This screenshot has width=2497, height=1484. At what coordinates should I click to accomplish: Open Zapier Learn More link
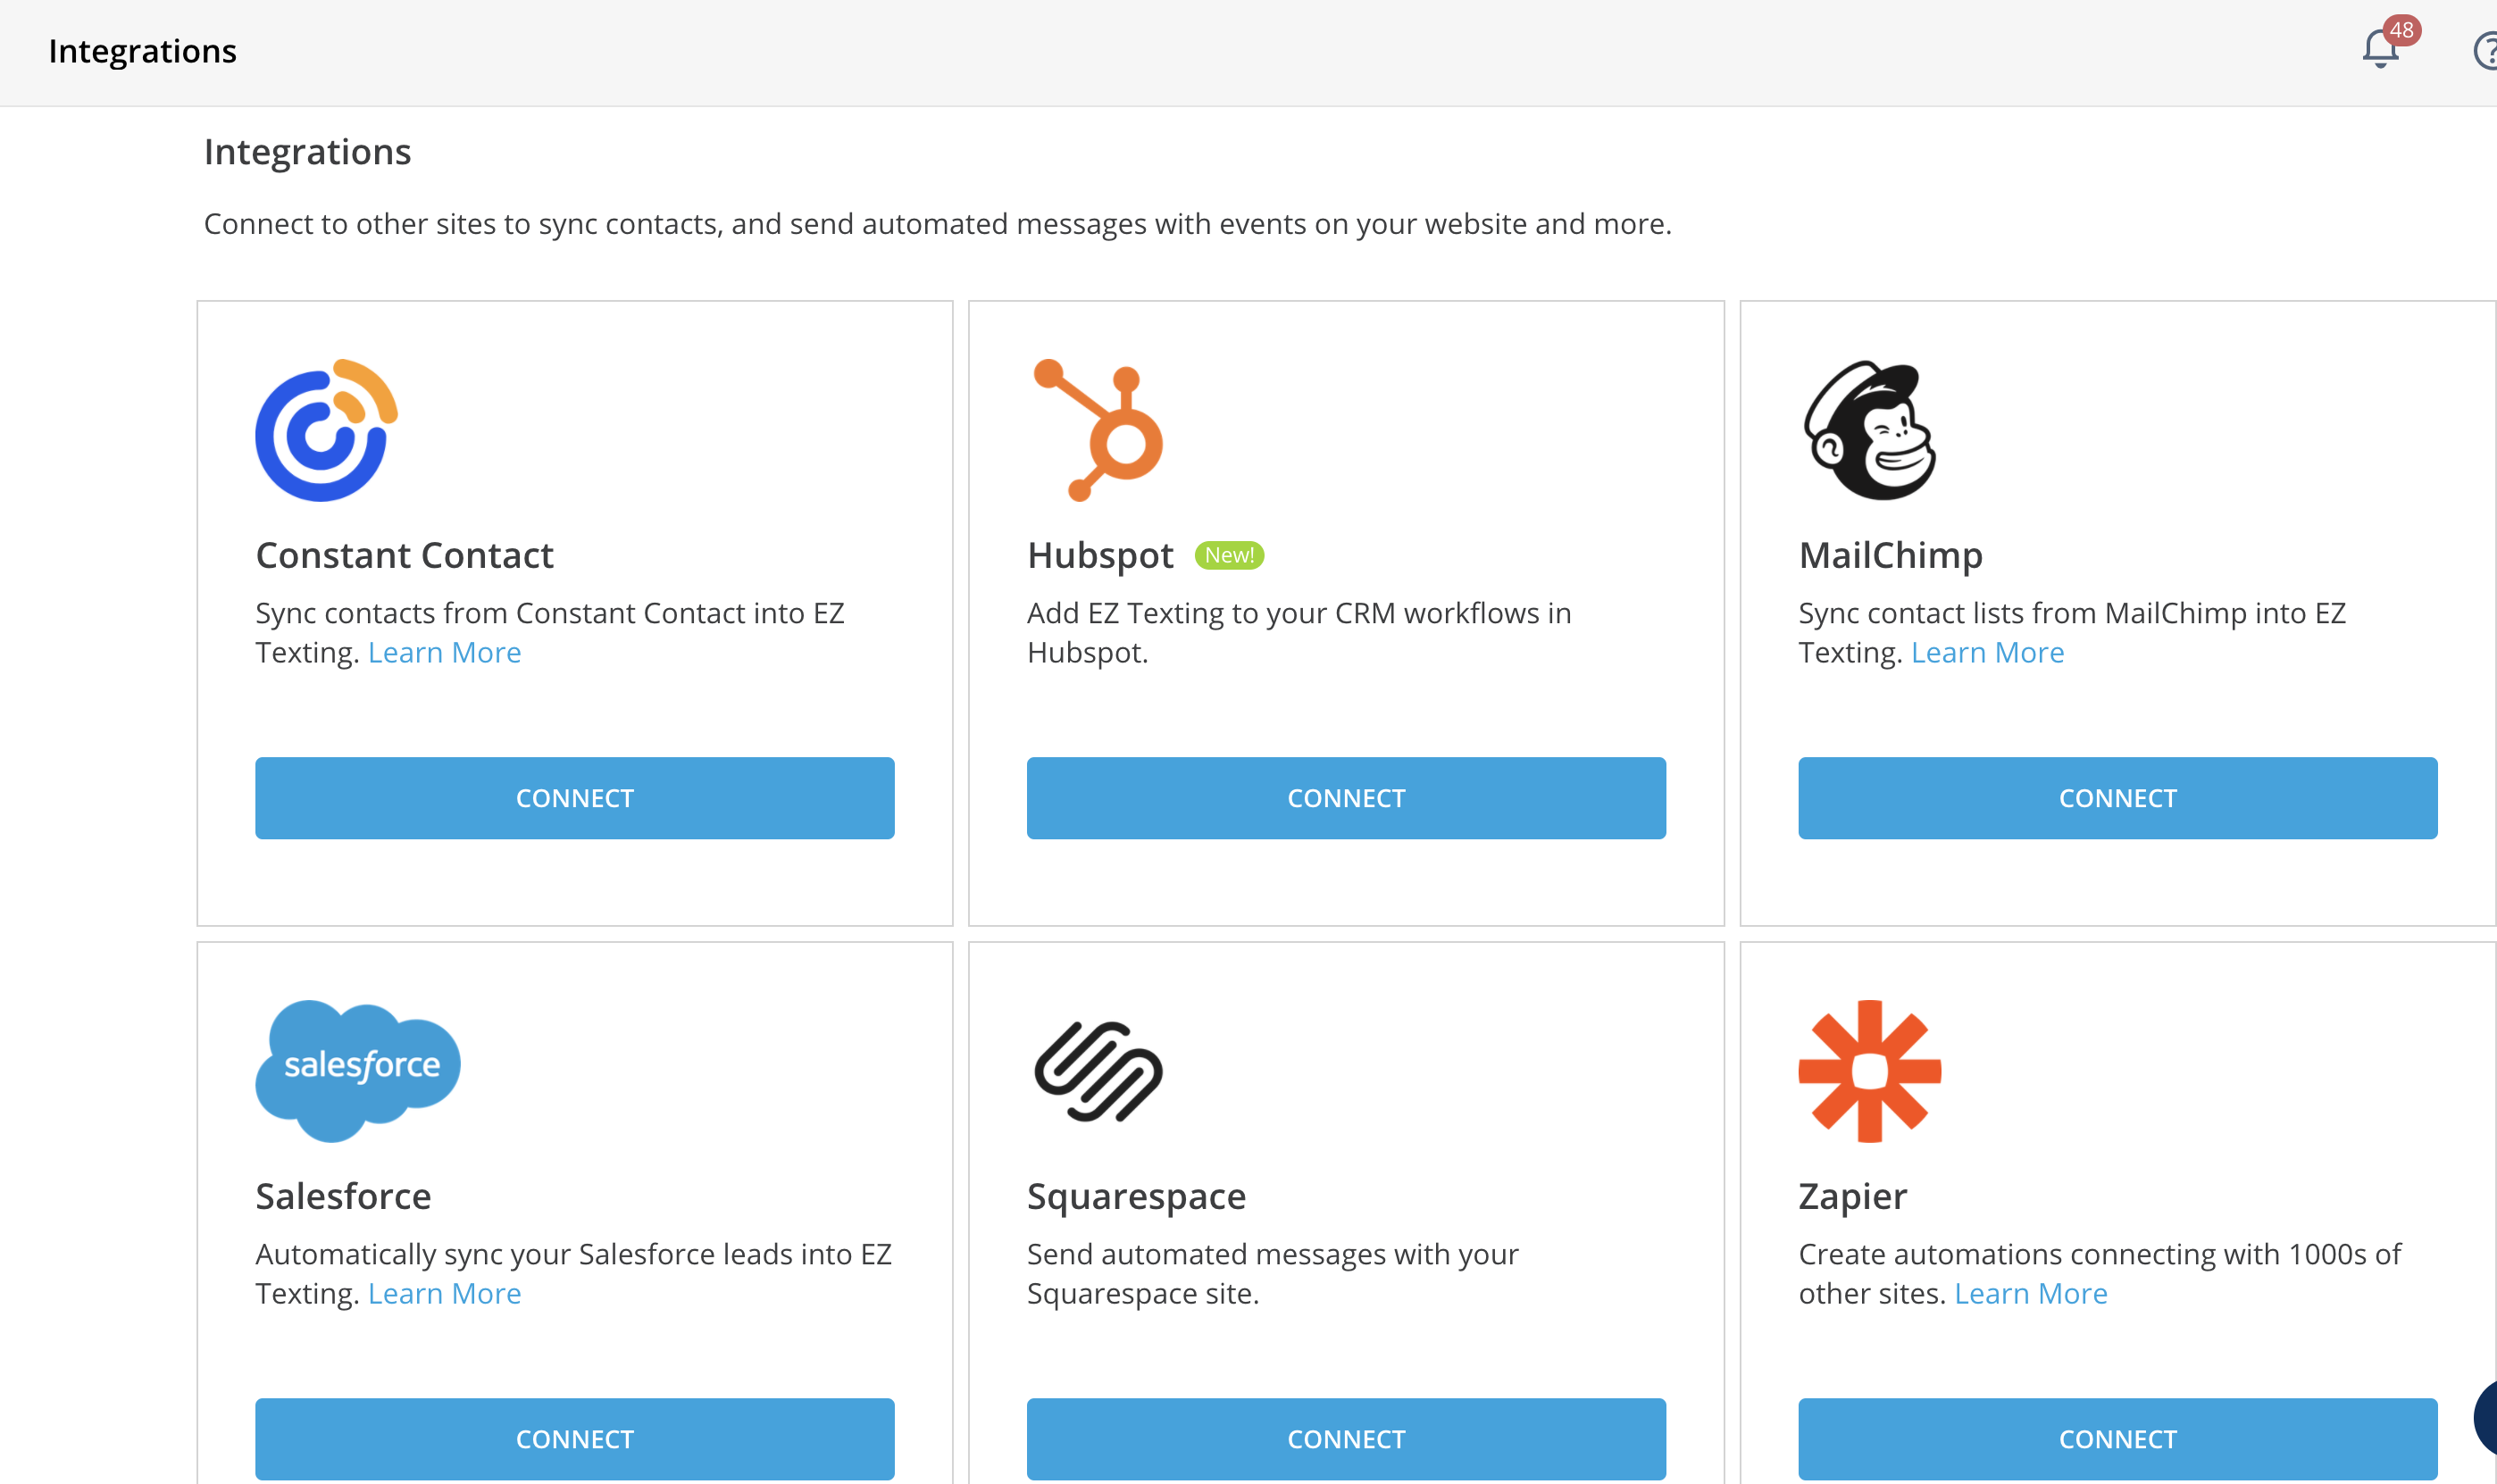[x=2030, y=1293]
